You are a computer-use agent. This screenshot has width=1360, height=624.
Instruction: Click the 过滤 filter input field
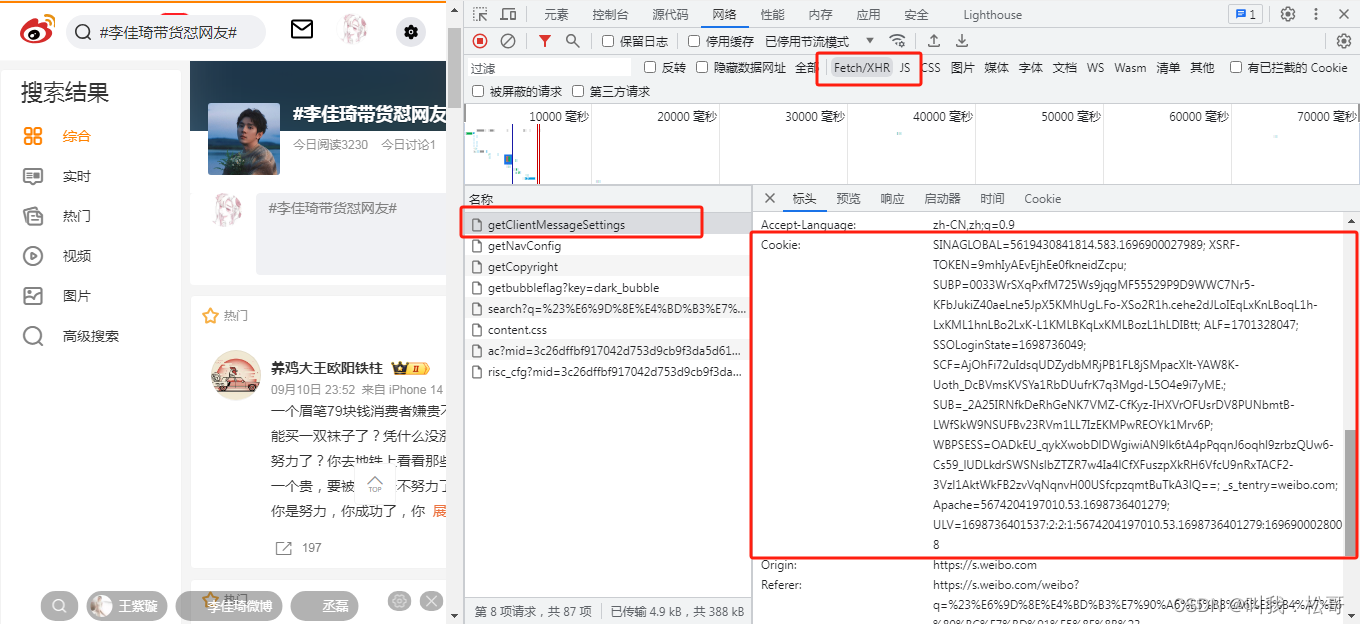click(x=550, y=68)
